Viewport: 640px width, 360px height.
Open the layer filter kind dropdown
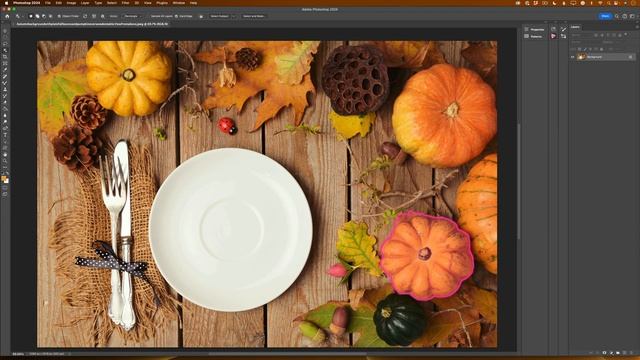pos(582,36)
